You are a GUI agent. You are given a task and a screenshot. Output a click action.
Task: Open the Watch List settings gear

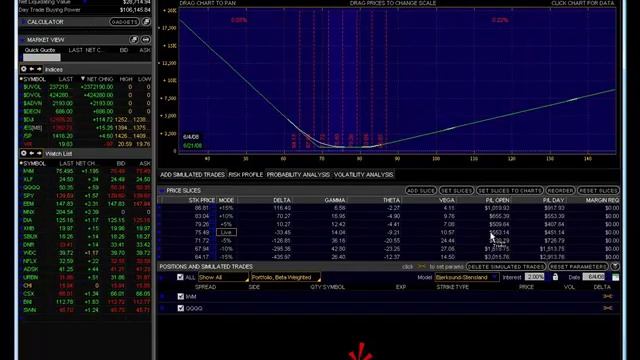click(x=24, y=153)
